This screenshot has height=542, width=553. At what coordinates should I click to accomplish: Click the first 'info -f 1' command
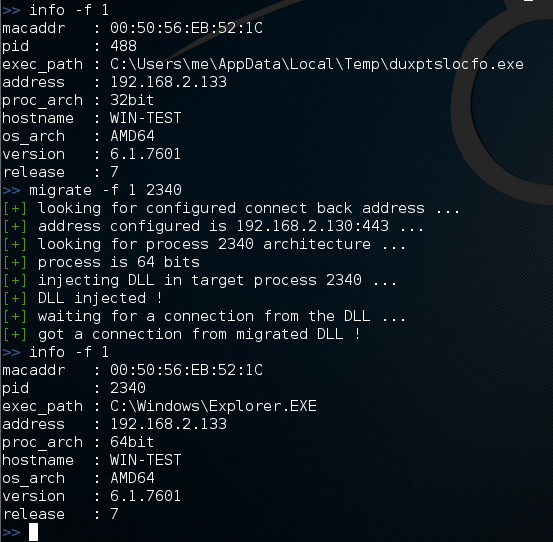point(69,10)
